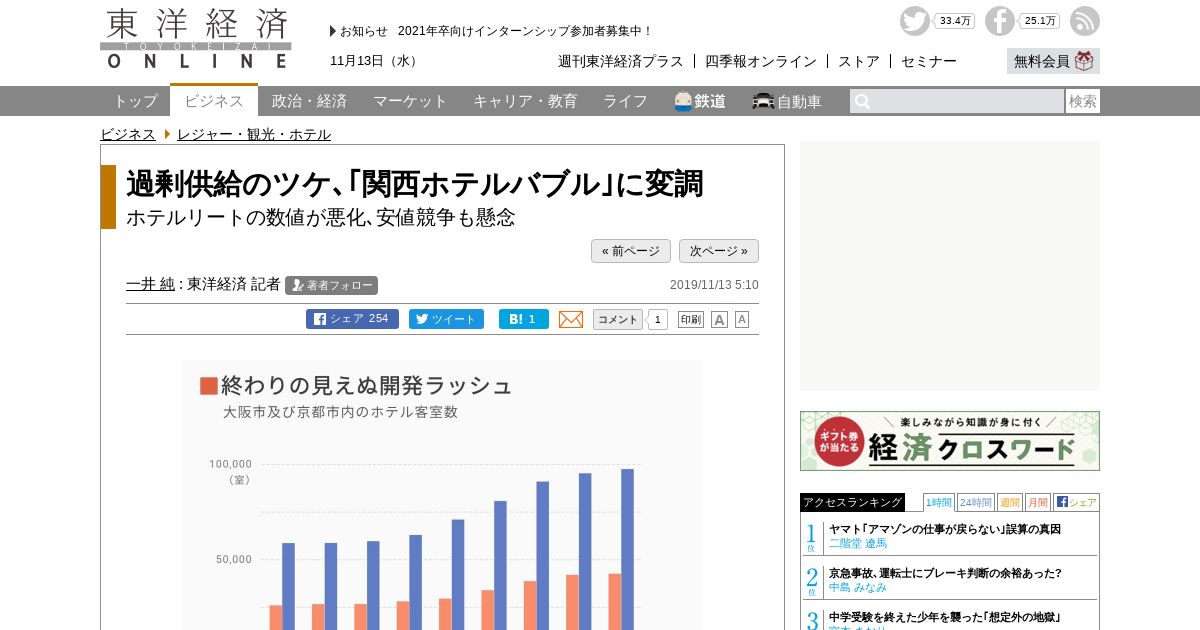1200x630 pixels.
Task: Open the 政治・経済 navigation tab
Action: (309, 101)
